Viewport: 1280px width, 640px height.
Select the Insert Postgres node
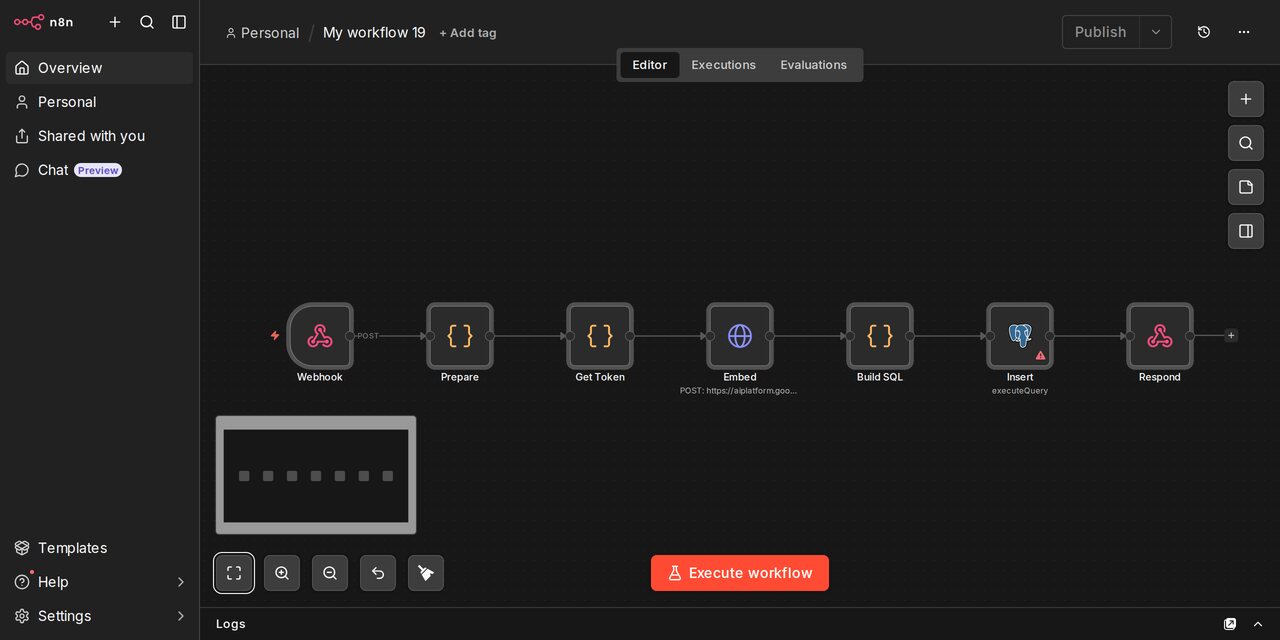click(1020, 336)
